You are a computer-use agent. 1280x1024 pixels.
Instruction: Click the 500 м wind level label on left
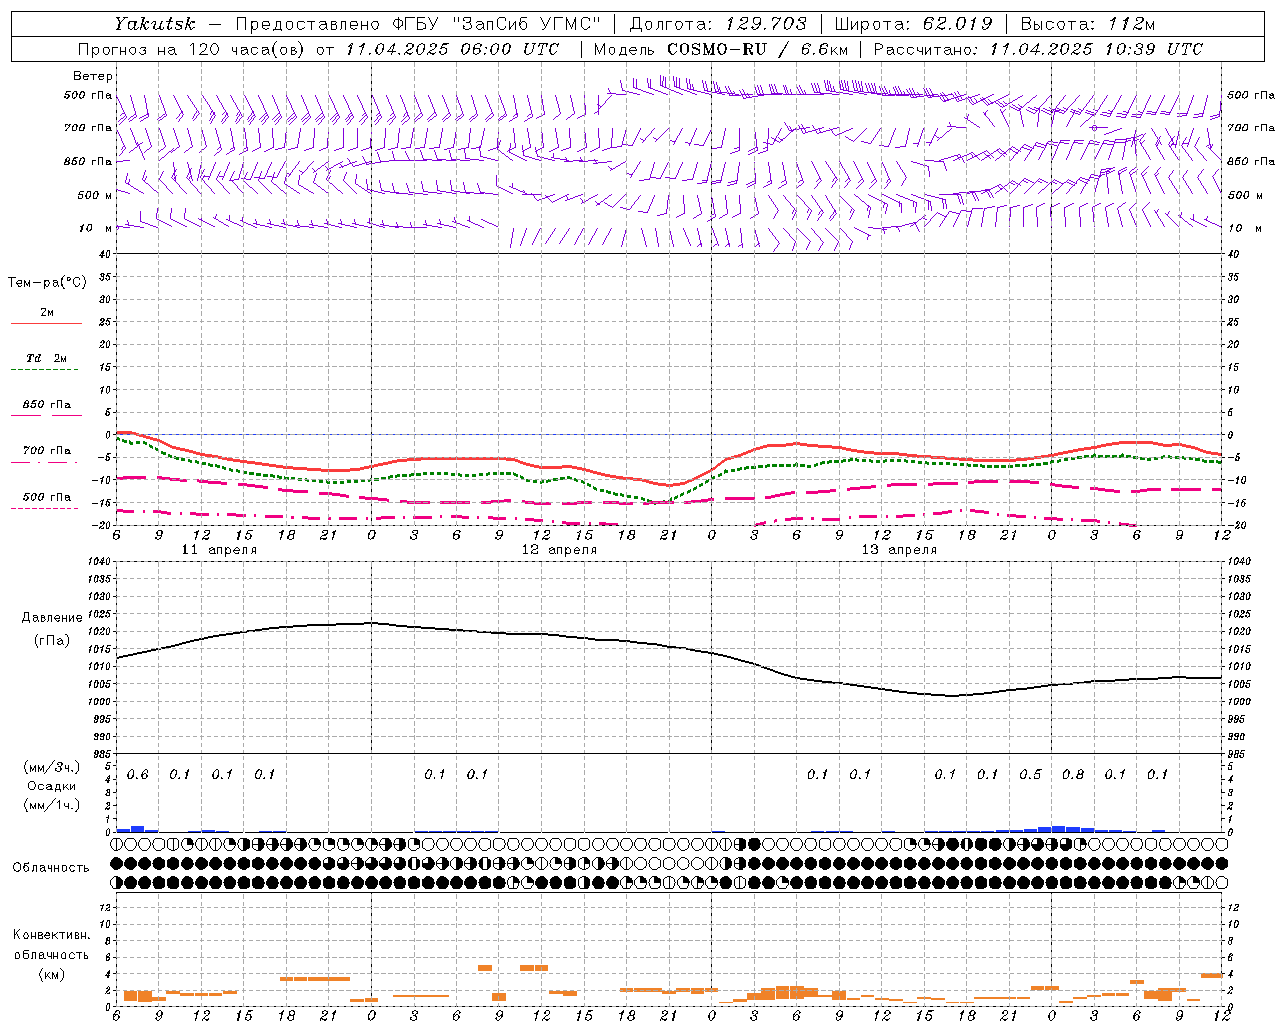[94, 195]
